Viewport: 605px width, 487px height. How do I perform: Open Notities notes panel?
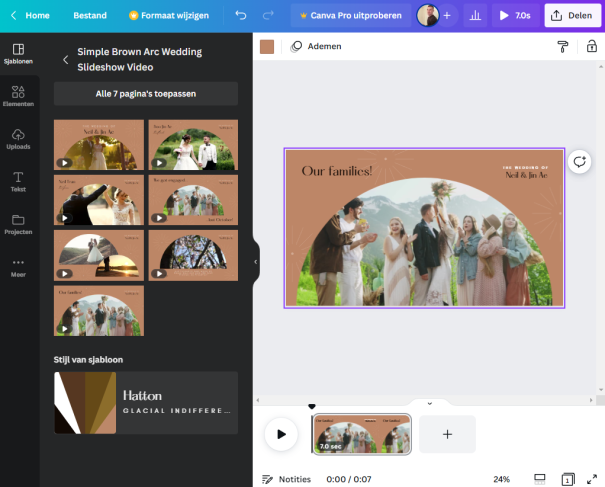pyautogui.click(x=286, y=479)
